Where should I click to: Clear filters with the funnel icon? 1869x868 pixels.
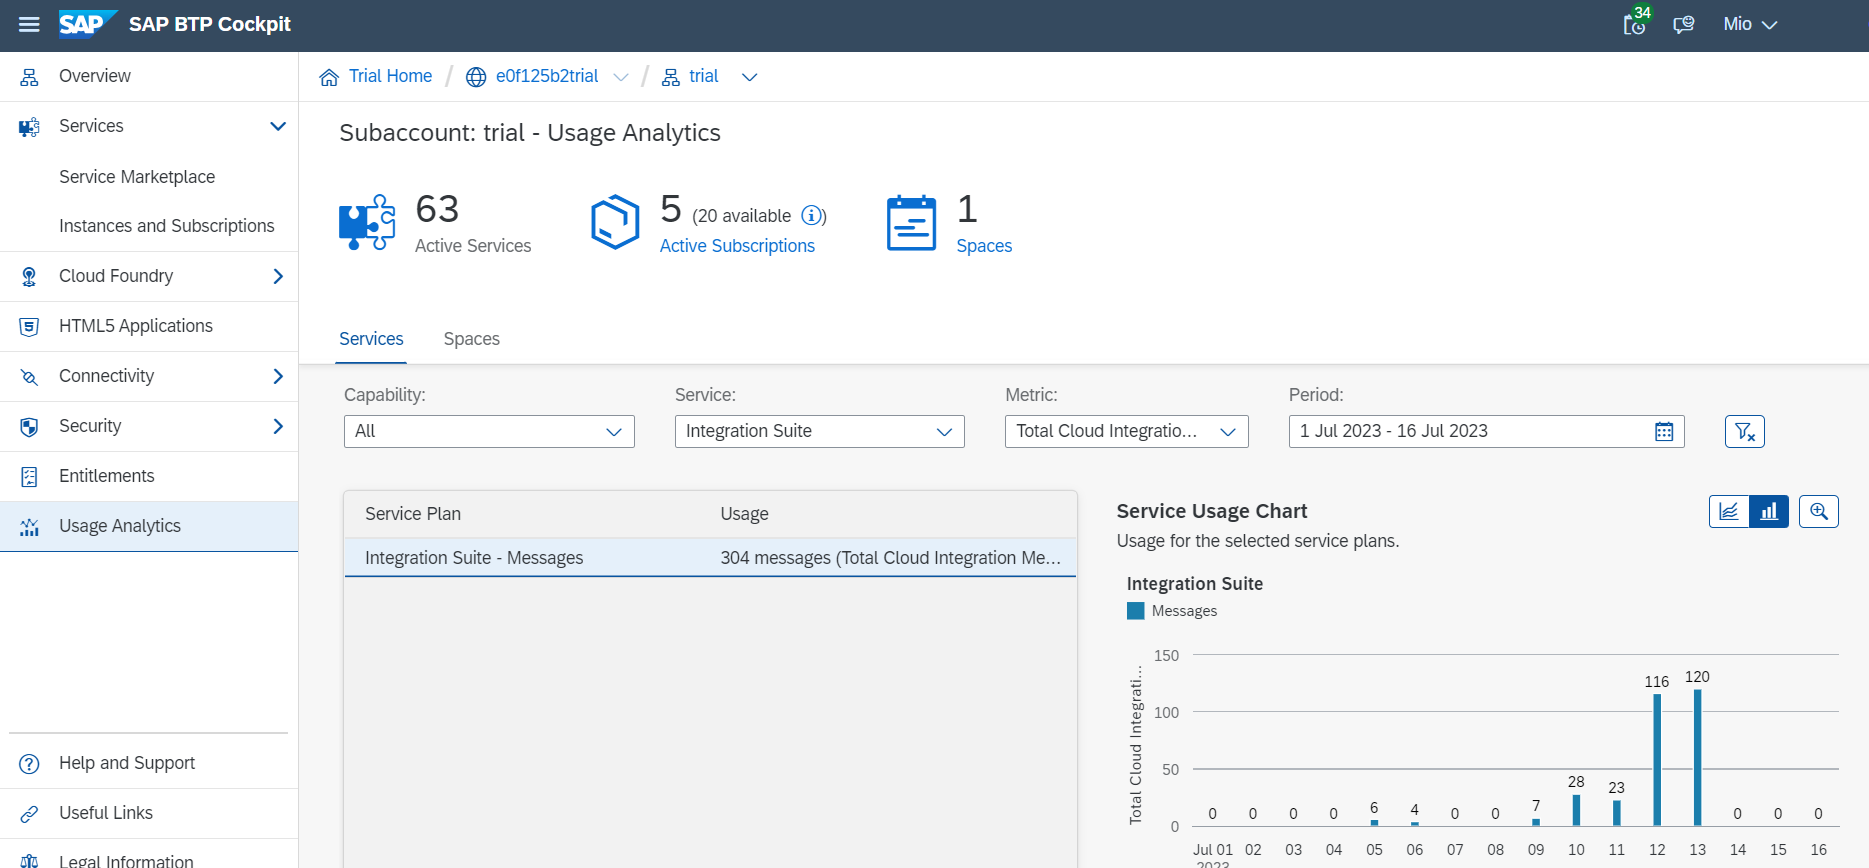(x=1744, y=431)
